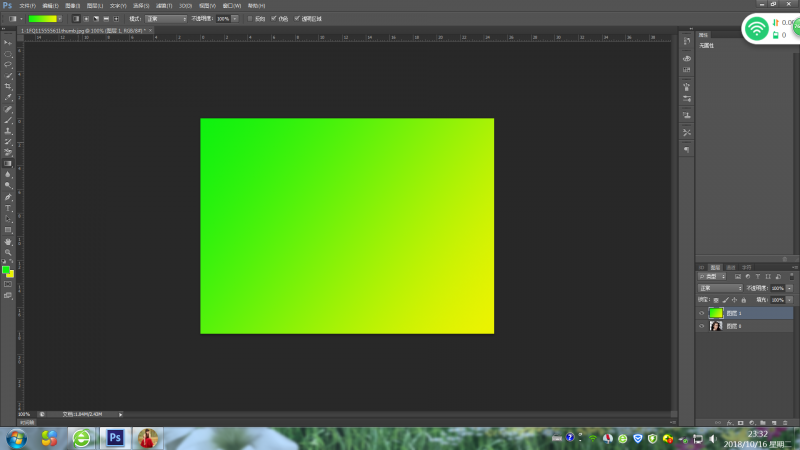This screenshot has height=450, width=800.
Task: Toggle the 仿色 (Dither) checkbox
Action: coord(274,18)
